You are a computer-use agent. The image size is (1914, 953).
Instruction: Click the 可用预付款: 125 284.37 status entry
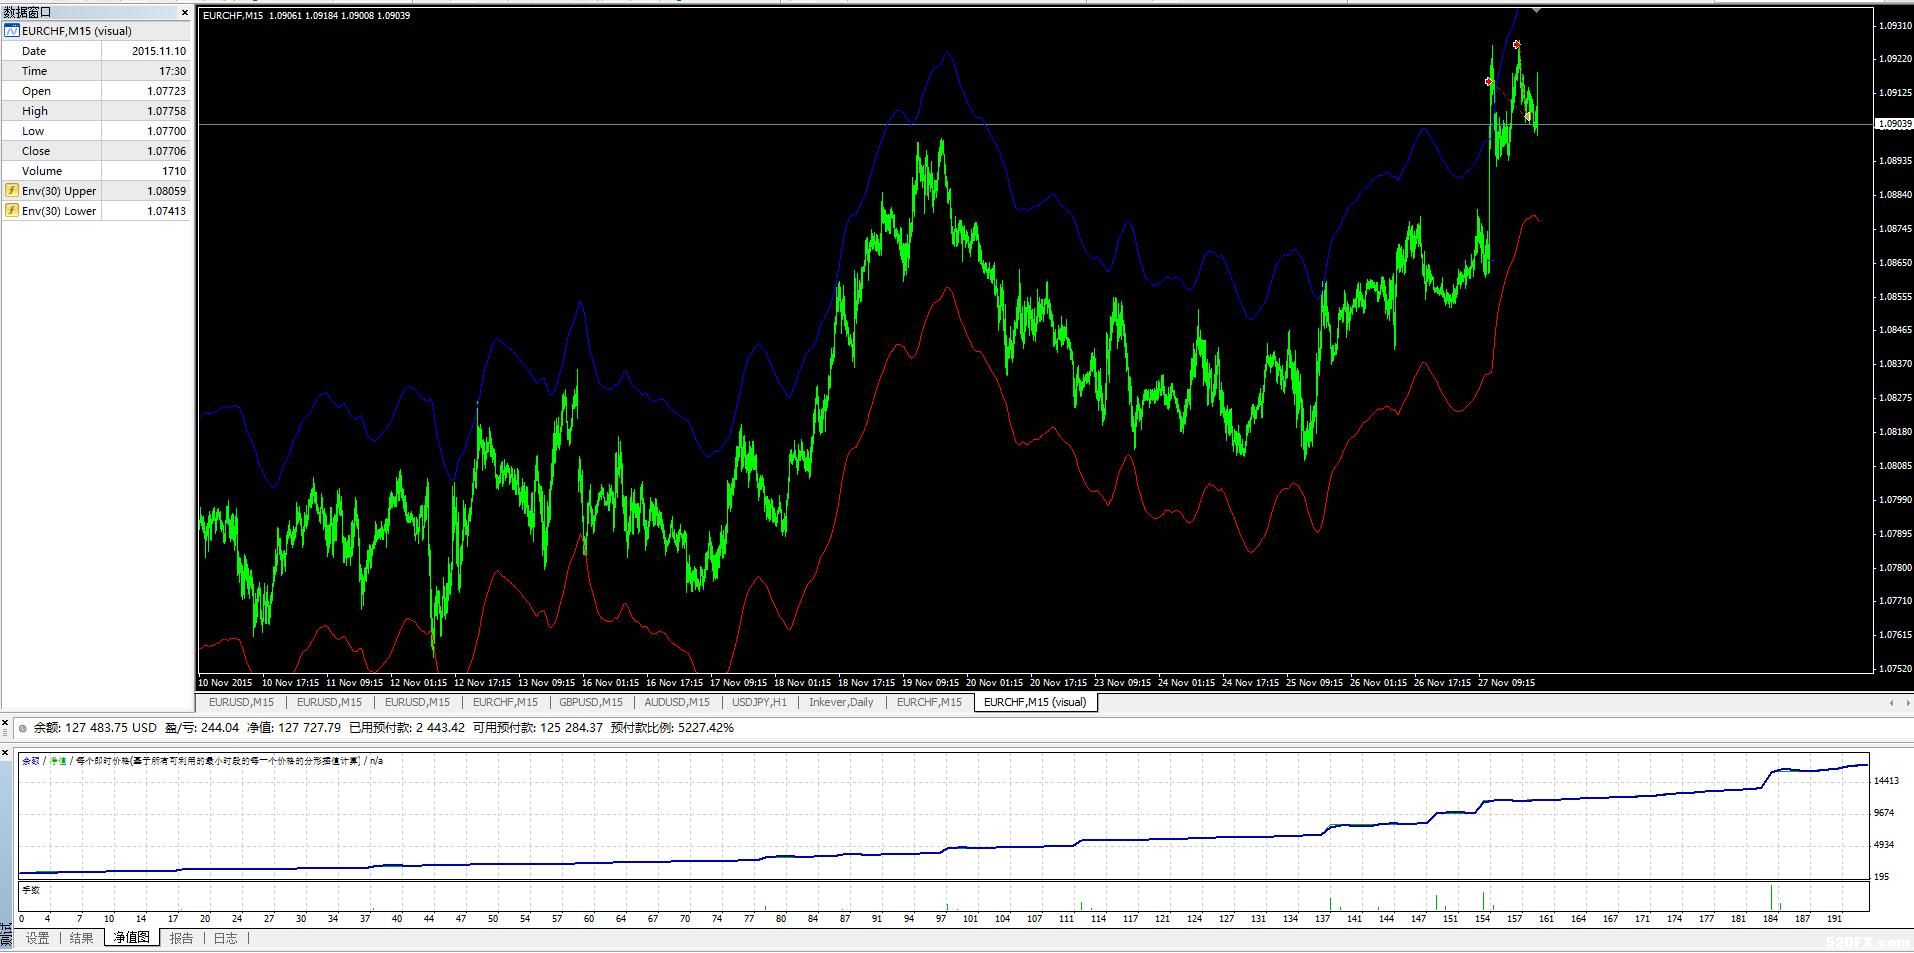(538, 728)
